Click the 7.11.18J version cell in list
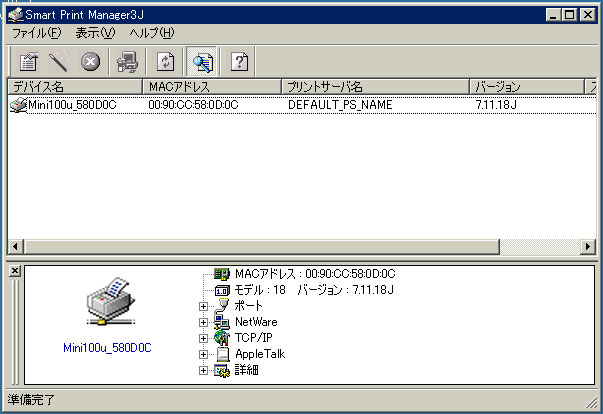The width and height of the screenshot is (603, 414). click(x=496, y=105)
